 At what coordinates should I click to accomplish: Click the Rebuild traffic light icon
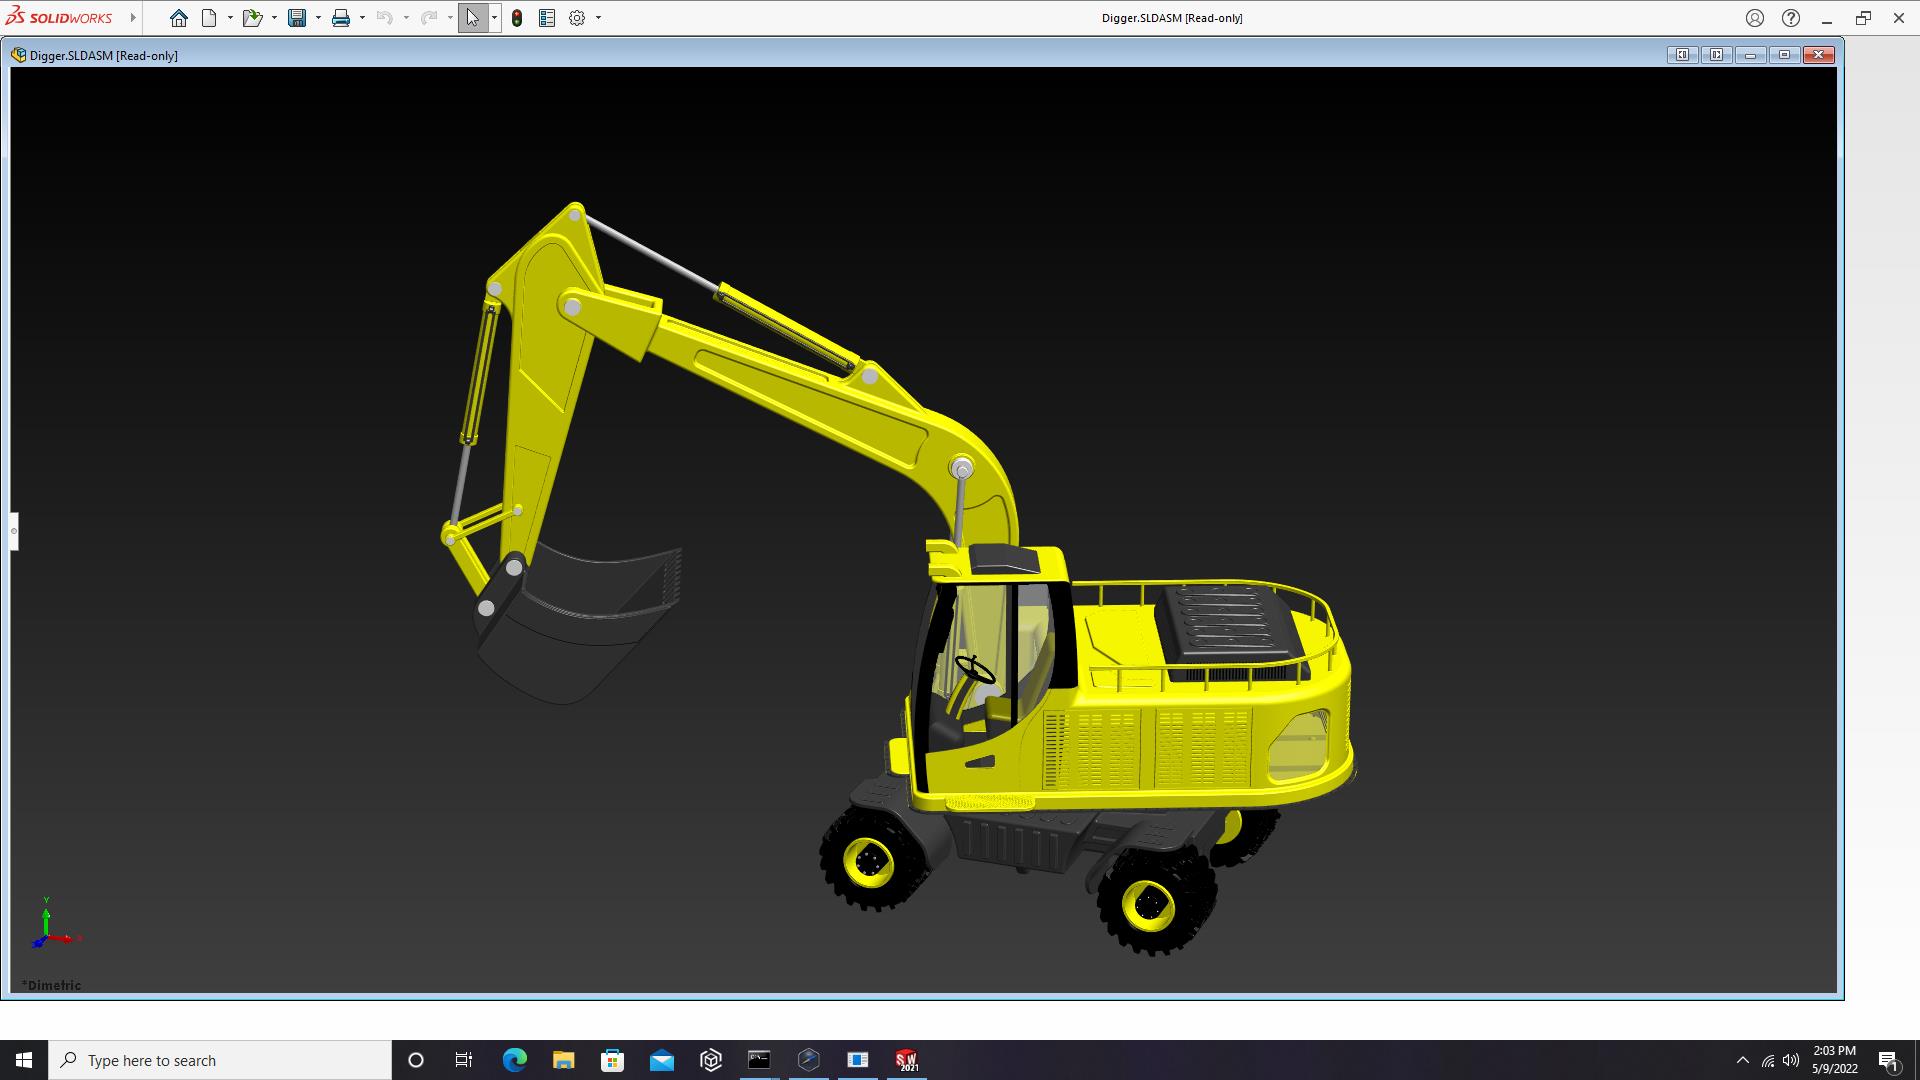(x=517, y=18)
